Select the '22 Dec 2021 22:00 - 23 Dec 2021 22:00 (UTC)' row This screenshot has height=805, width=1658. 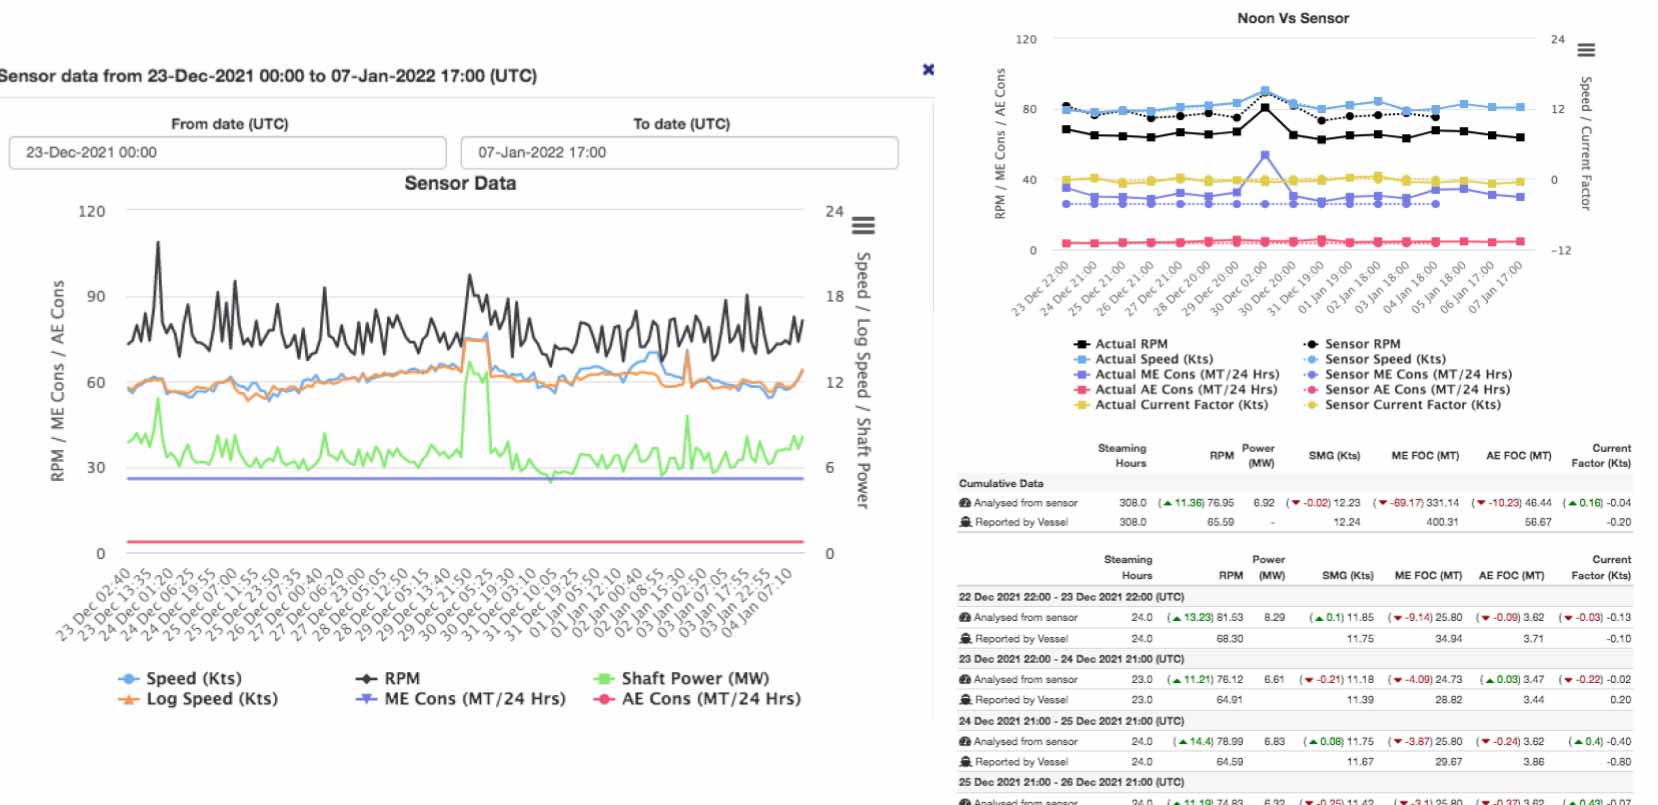click(1294, 597)
